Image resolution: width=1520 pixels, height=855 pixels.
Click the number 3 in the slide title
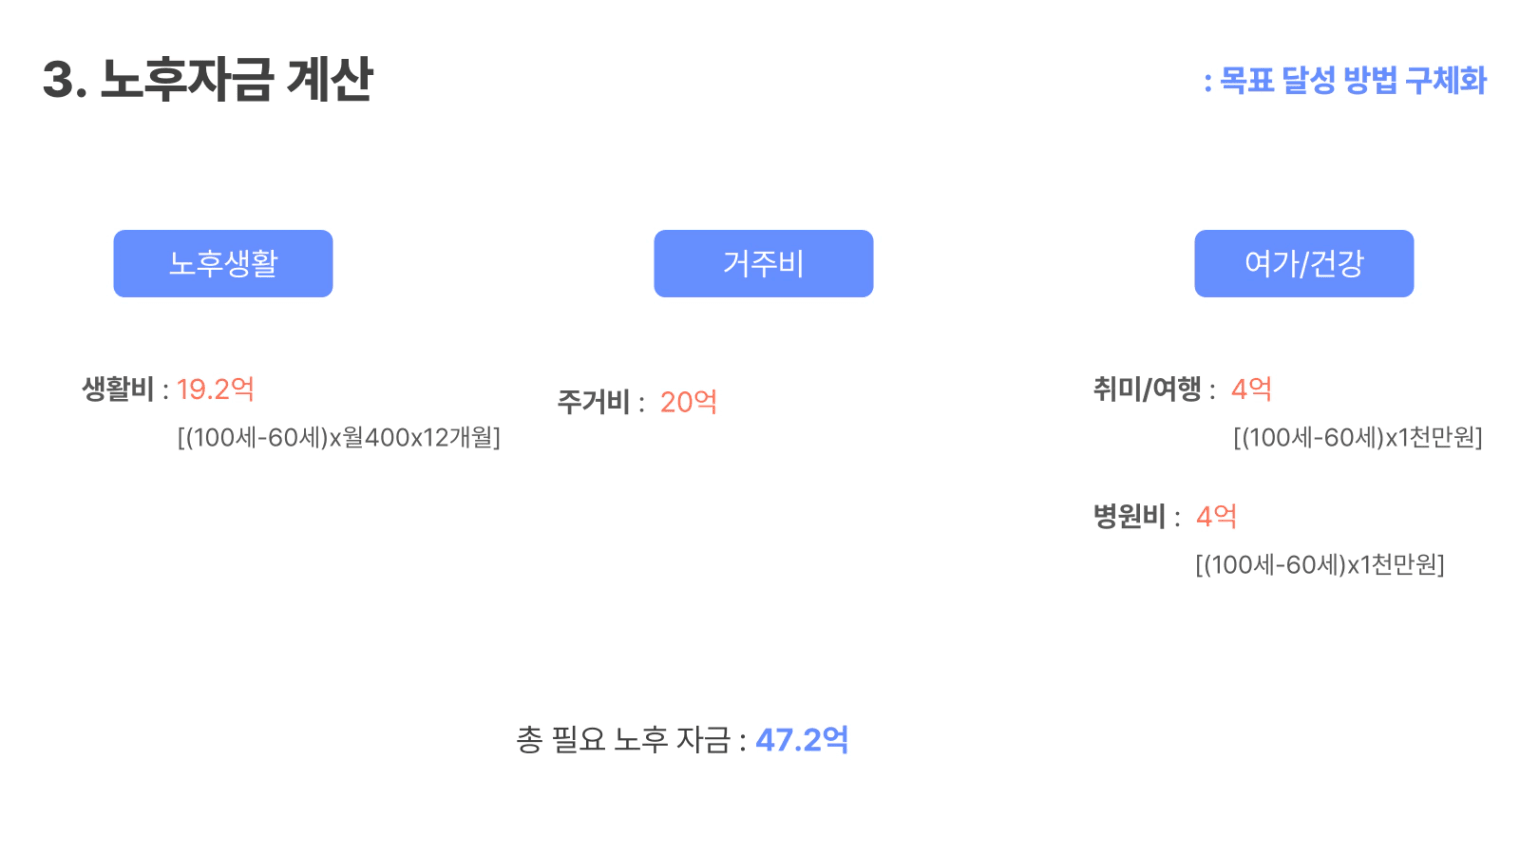pyautogui.click(x=60, y=80)
